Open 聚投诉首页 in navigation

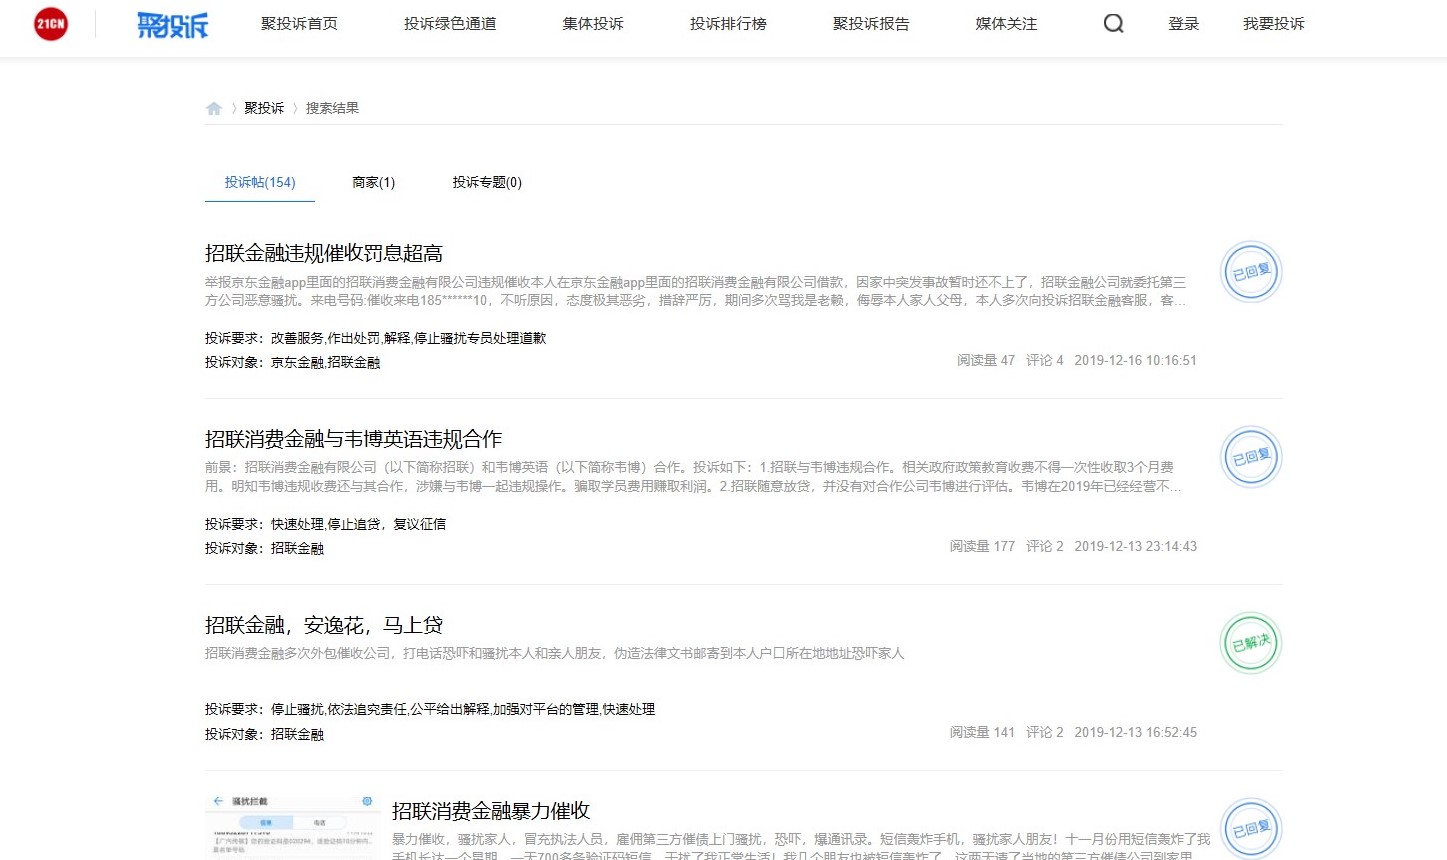pyautogui.click(x=299, y=23)
